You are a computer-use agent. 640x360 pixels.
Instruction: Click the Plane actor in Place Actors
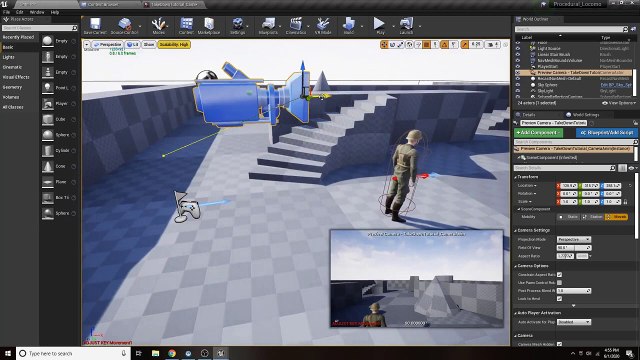tap(59, 182)
